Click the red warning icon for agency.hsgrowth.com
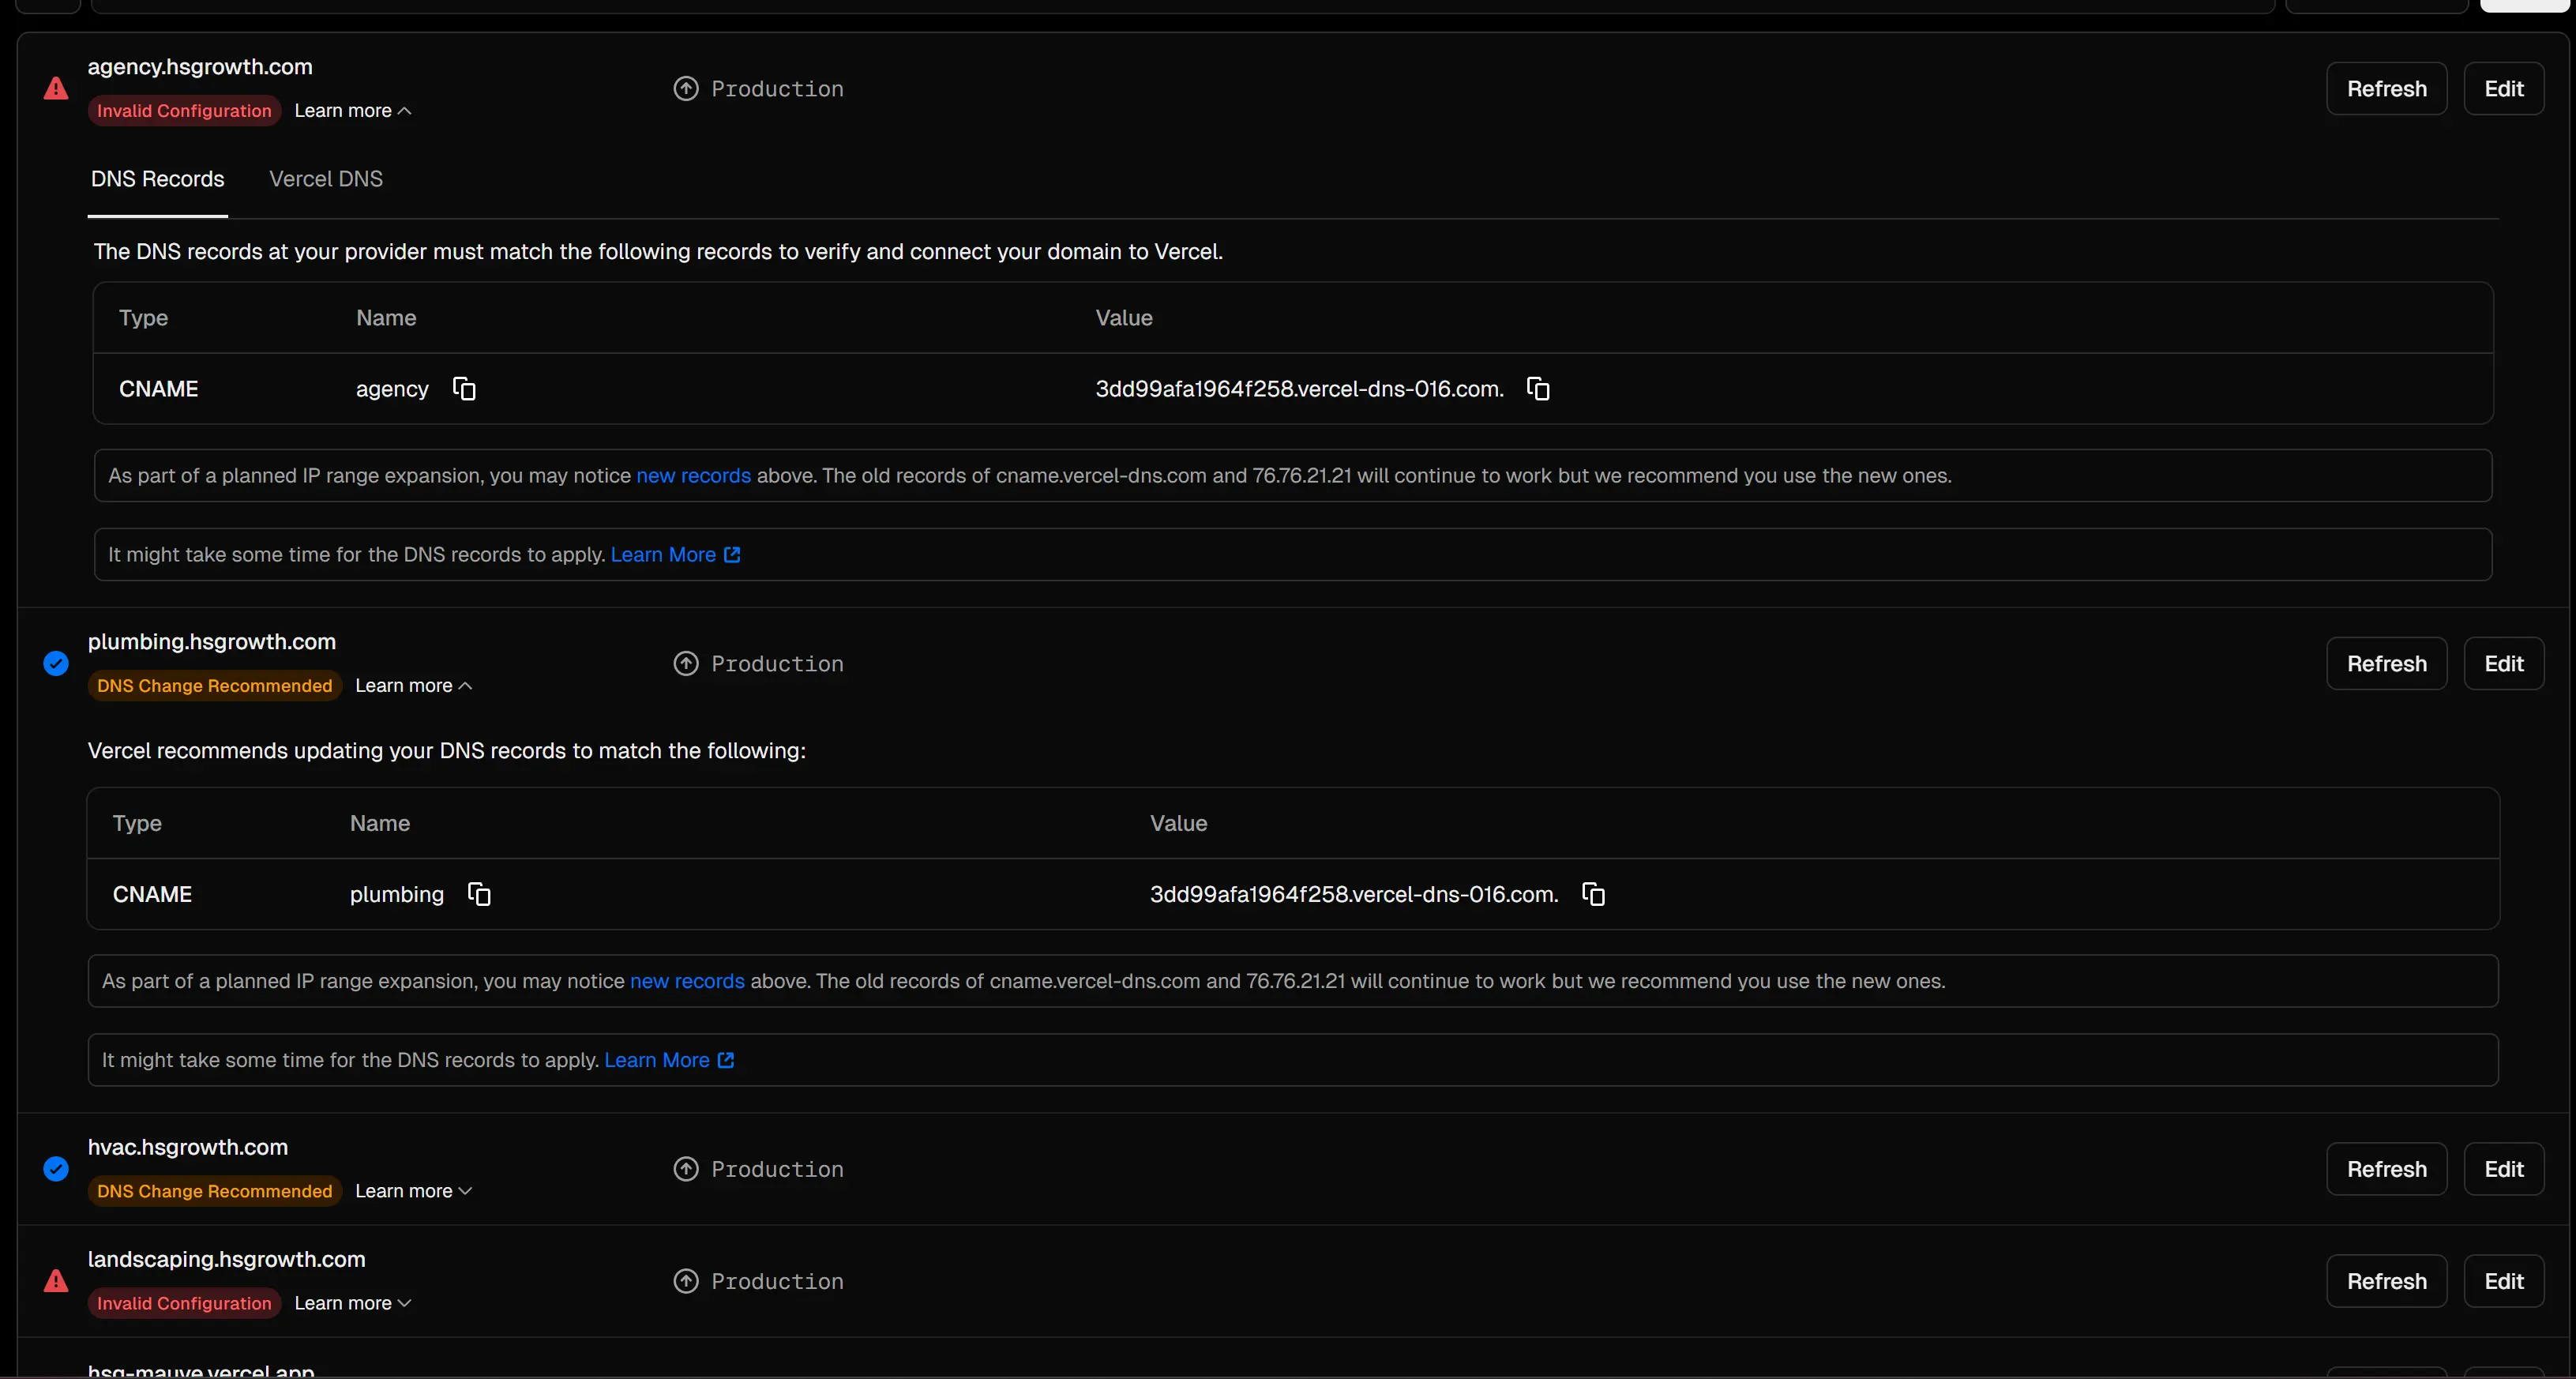 (56, 89)
